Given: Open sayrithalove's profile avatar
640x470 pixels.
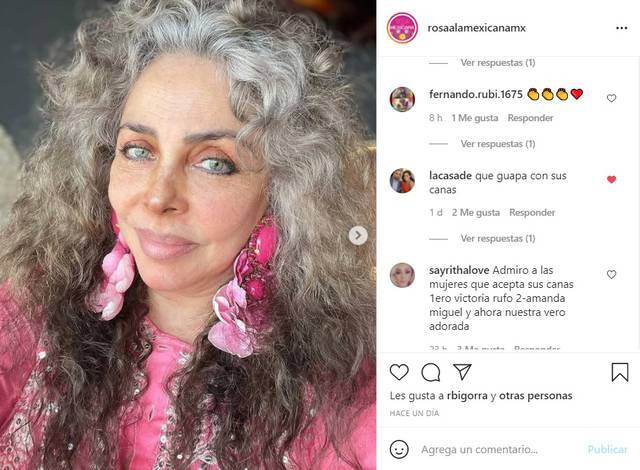Looking at the screenshot, I should pos(402,275).
